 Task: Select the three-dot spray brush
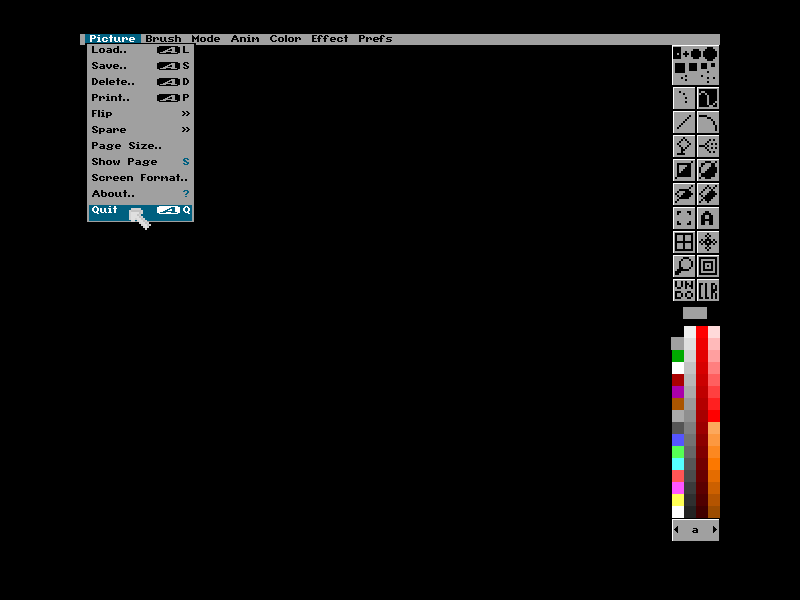[684, 78]
